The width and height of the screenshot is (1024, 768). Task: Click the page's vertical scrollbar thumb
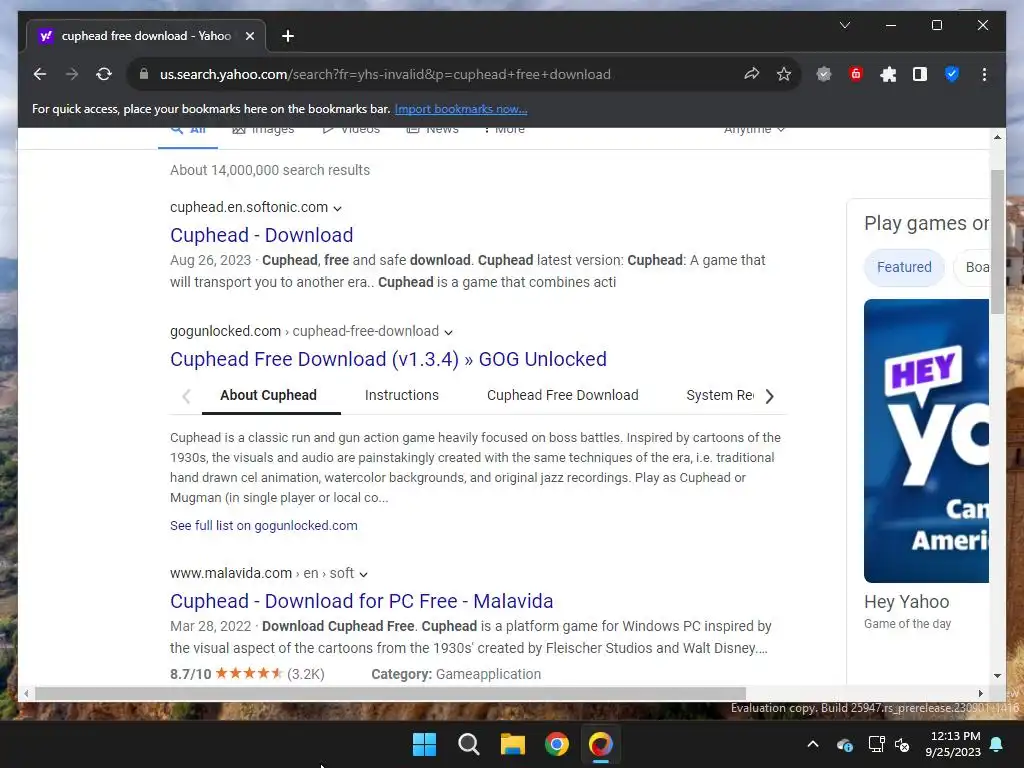(997, 242)
